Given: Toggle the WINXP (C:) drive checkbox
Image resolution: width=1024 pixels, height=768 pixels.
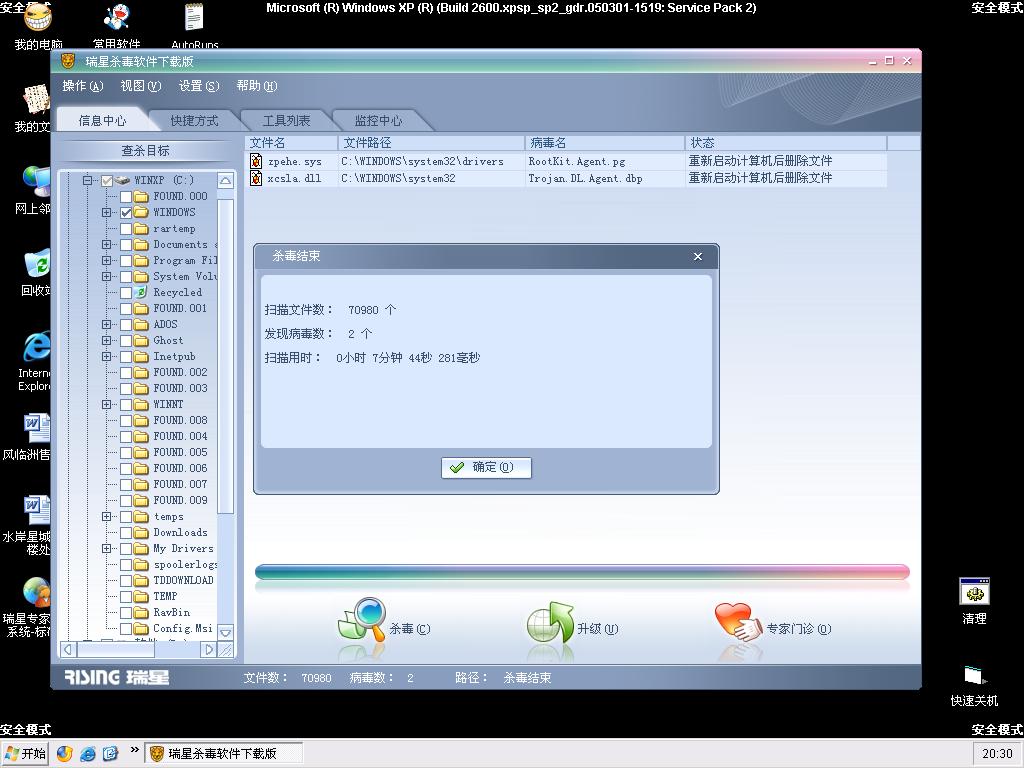Looking at the screenshot, I should coord(107,180).
